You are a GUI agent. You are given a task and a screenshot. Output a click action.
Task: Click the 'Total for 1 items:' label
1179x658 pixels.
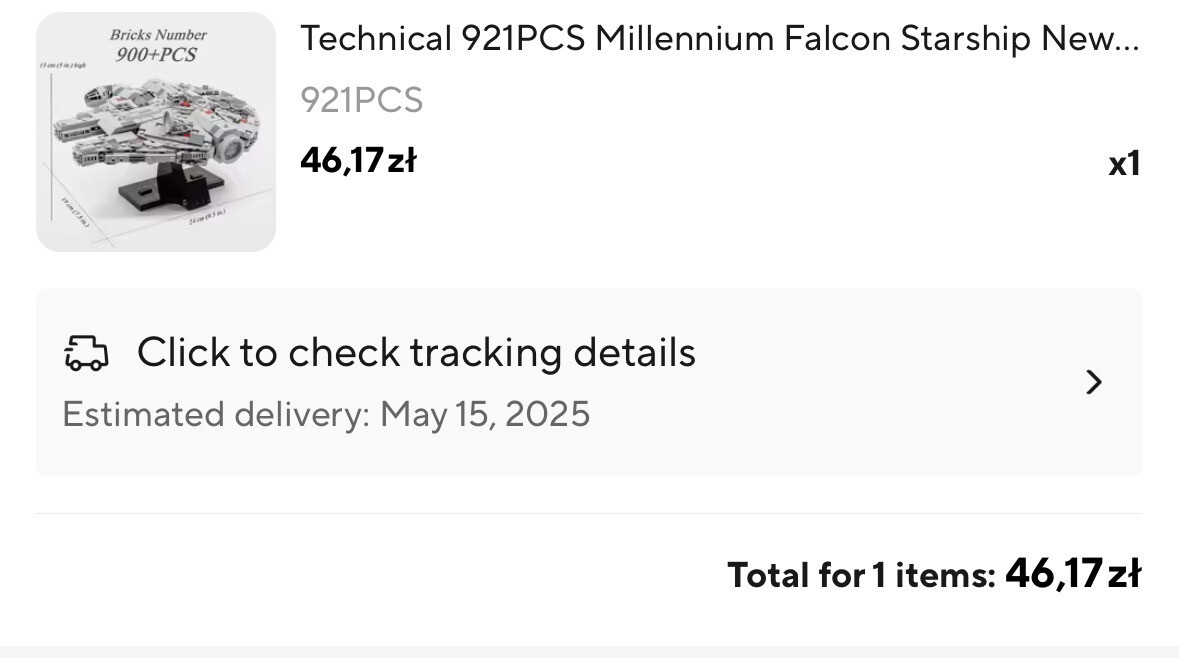[861, 575]
